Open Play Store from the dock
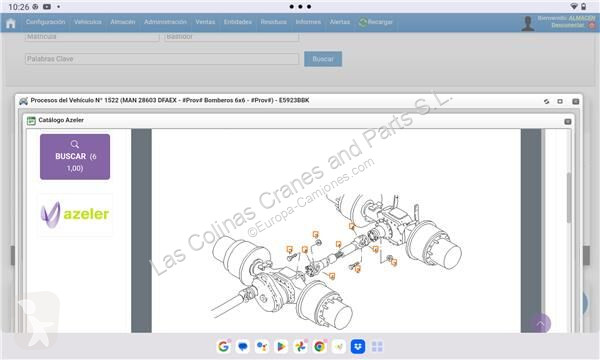 coord(281,347)
